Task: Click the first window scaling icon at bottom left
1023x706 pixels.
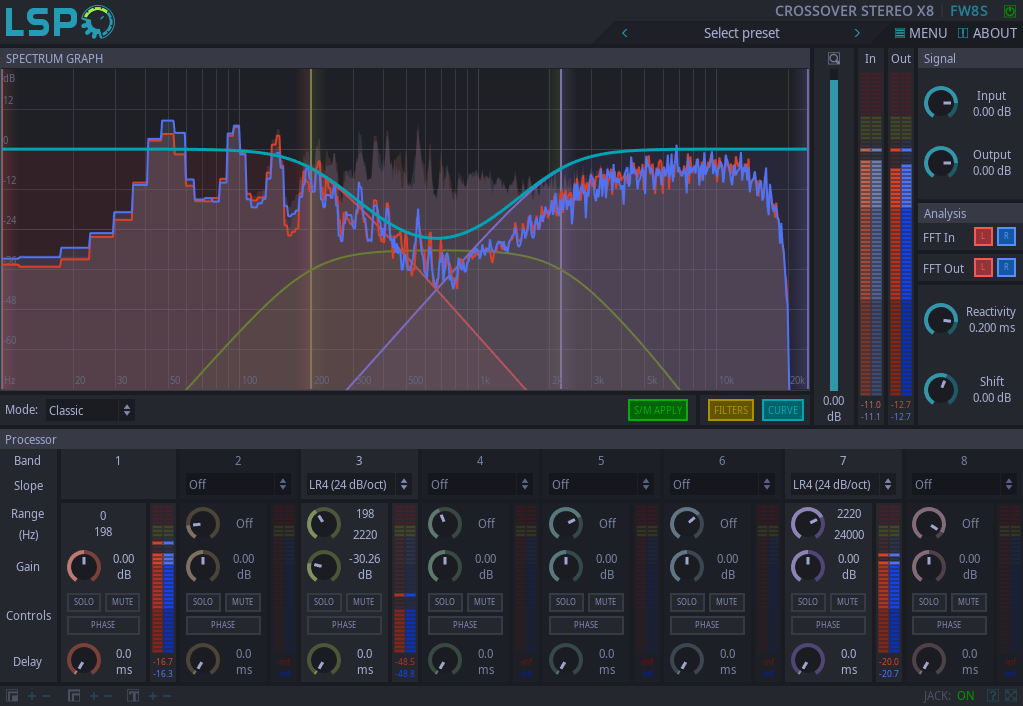Action: click(13, 696)
